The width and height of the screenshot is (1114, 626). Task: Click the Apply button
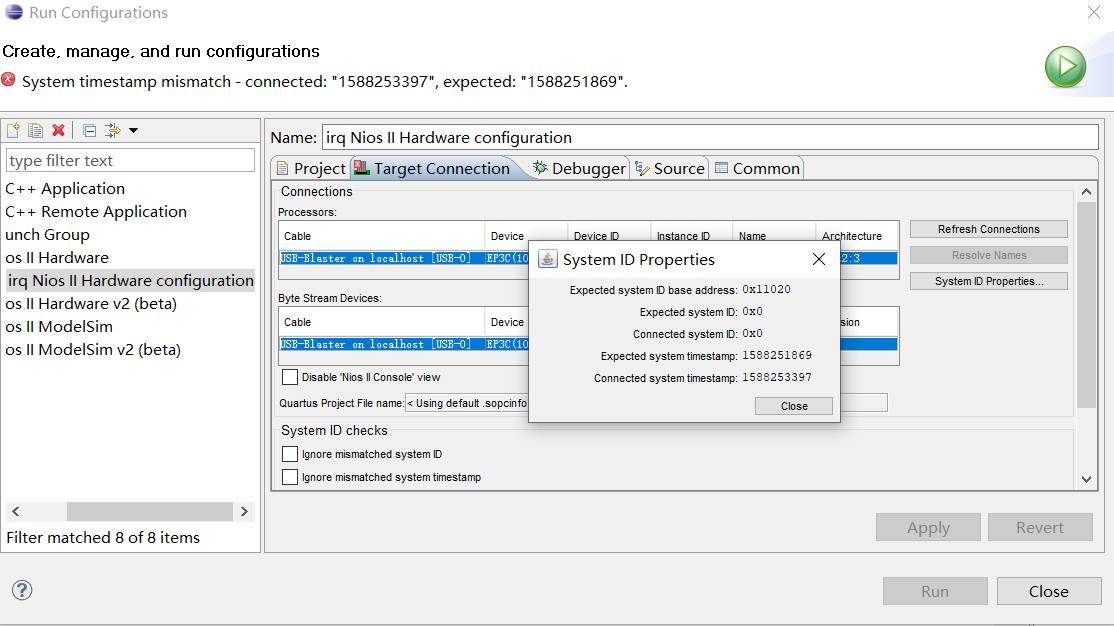click(x=928, y=527)
